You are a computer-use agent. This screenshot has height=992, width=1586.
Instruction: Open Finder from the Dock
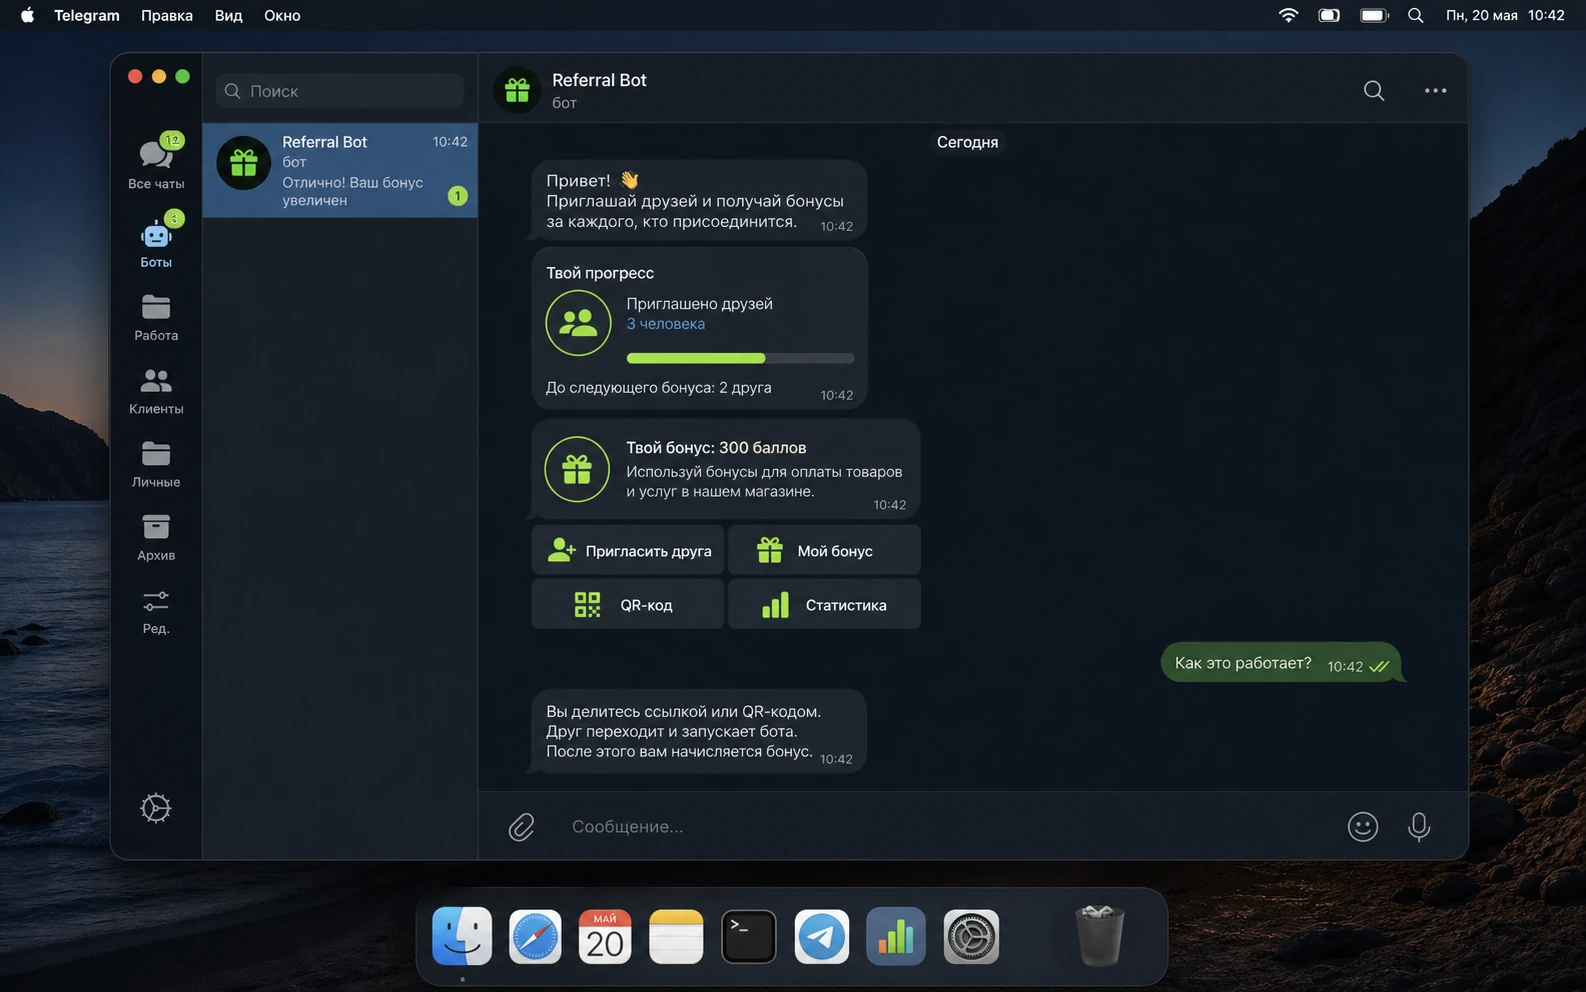click(x=462, y=937)
